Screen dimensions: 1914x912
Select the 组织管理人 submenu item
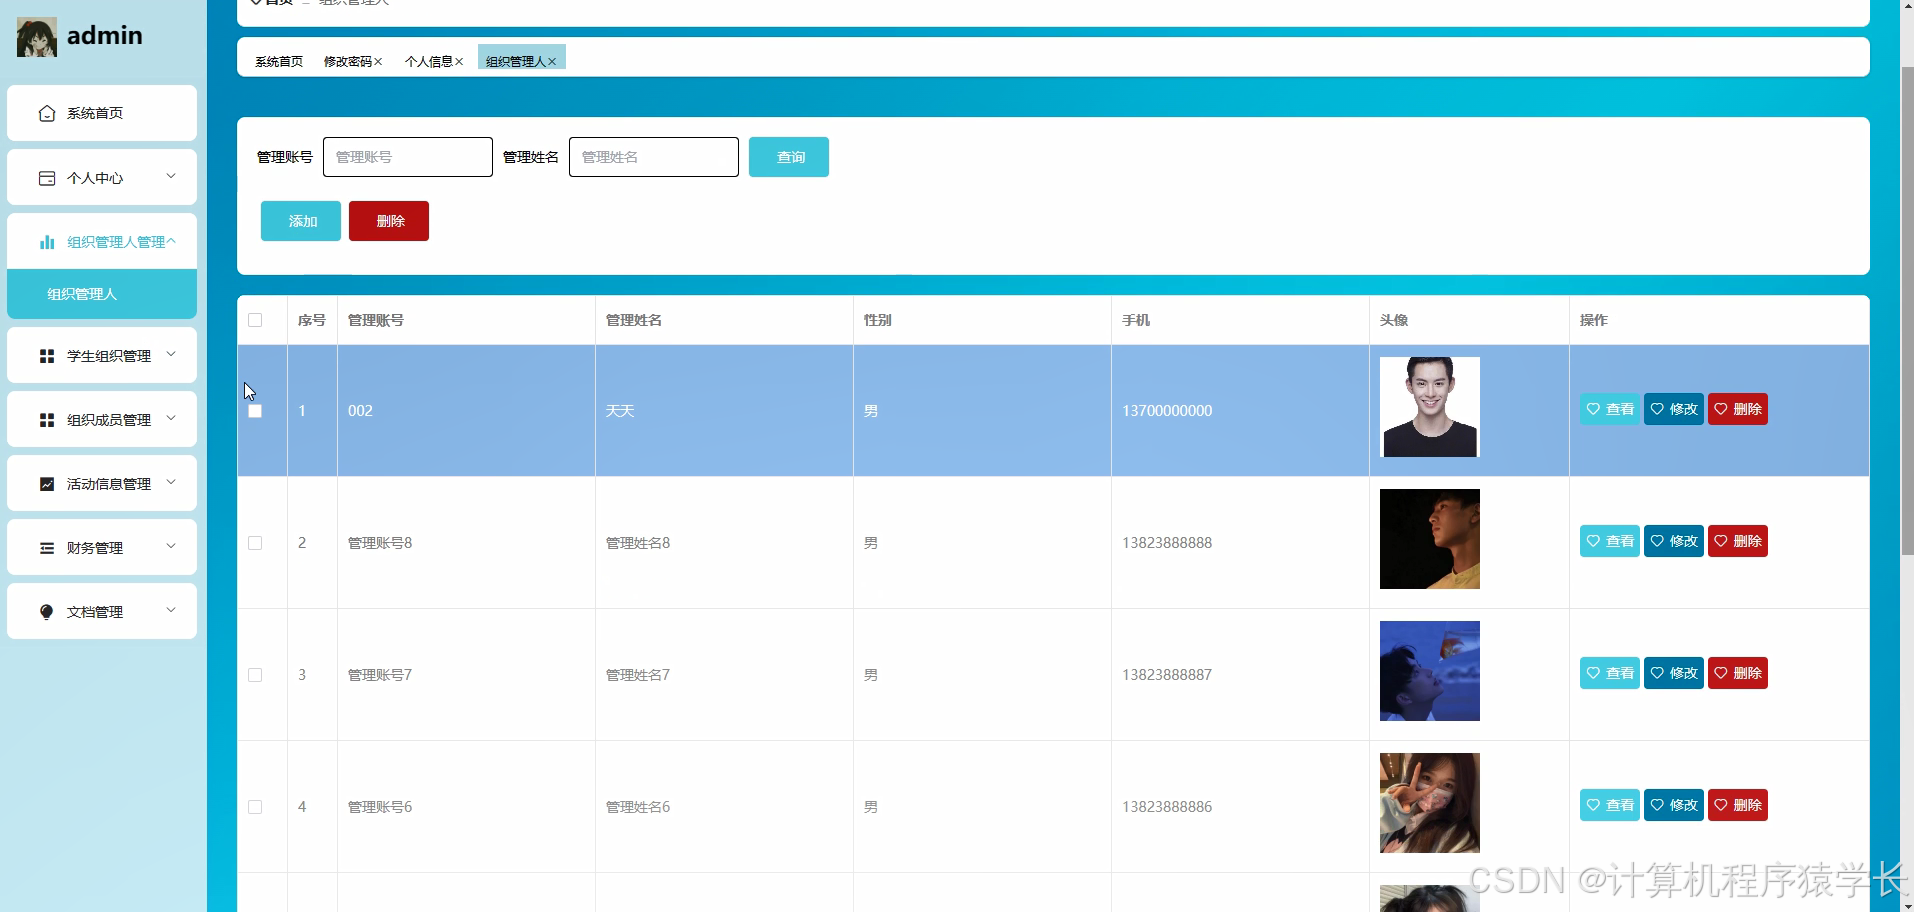(102, 294)
